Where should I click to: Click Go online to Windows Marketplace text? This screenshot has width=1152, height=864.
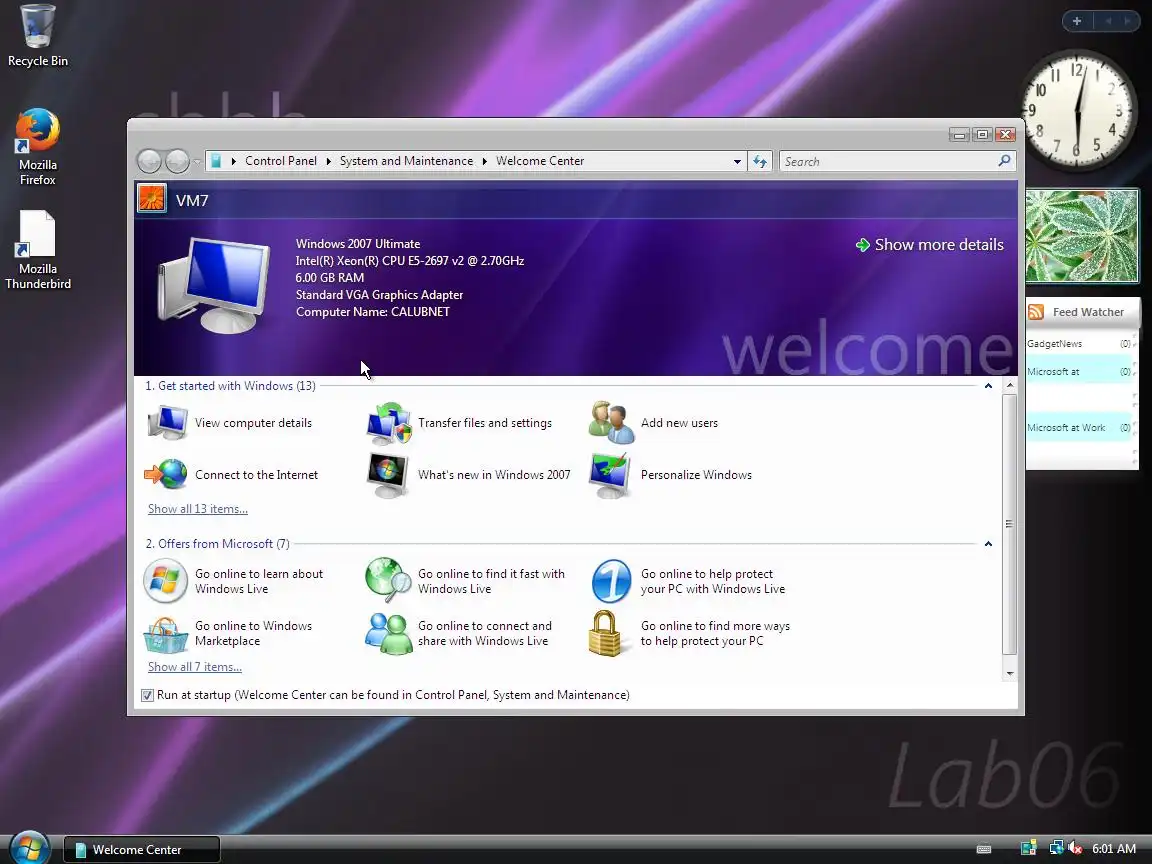253,633
